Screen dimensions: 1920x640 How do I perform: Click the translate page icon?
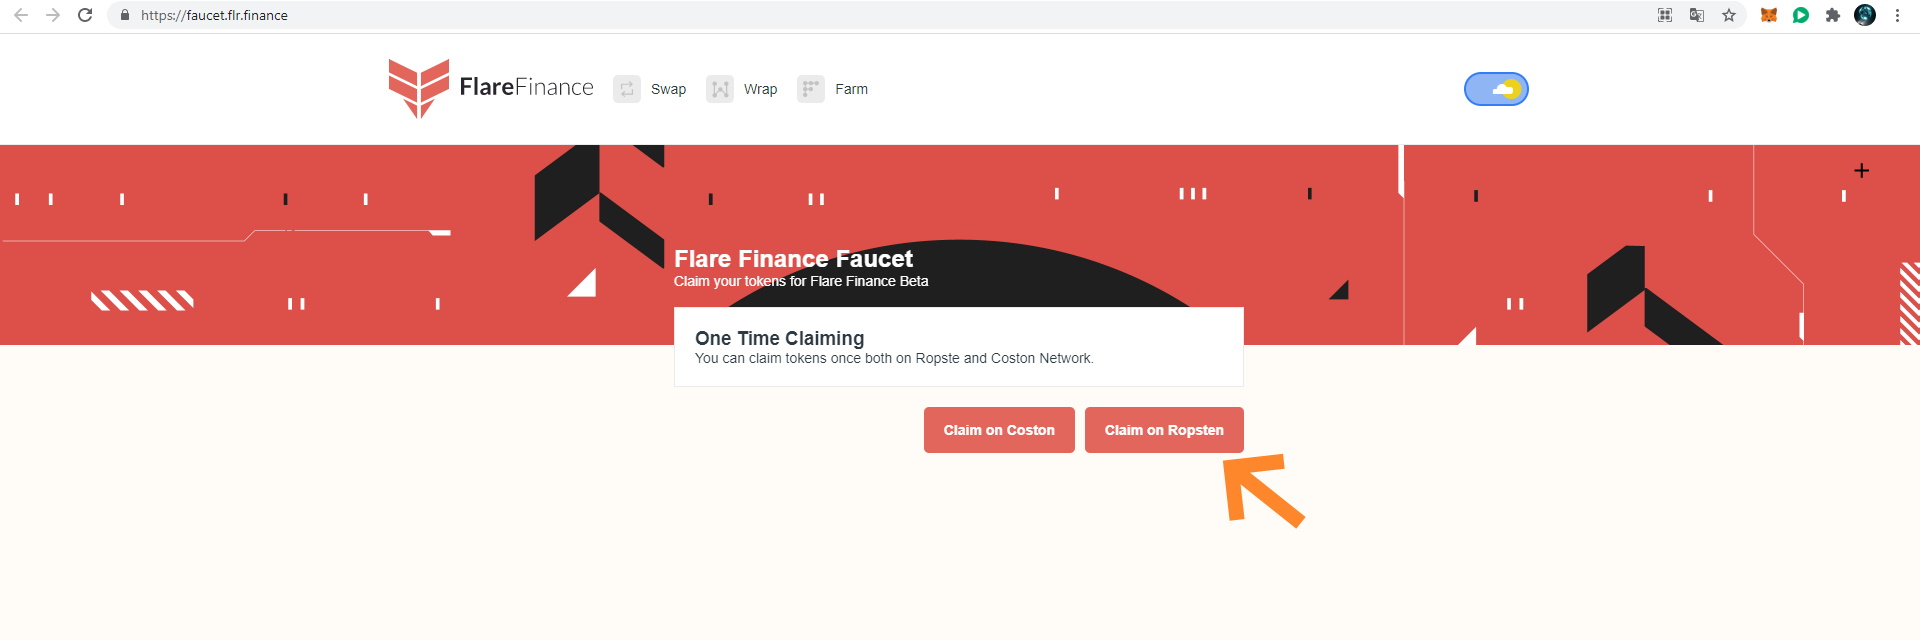pos(1697,15)
